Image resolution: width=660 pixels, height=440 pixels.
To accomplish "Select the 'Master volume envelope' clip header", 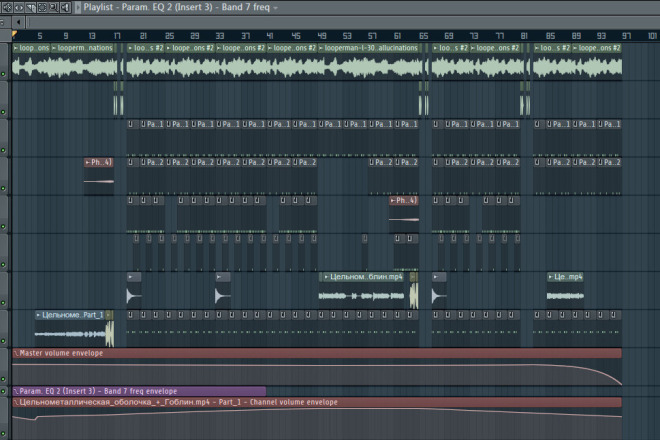I will click(317, 353).
